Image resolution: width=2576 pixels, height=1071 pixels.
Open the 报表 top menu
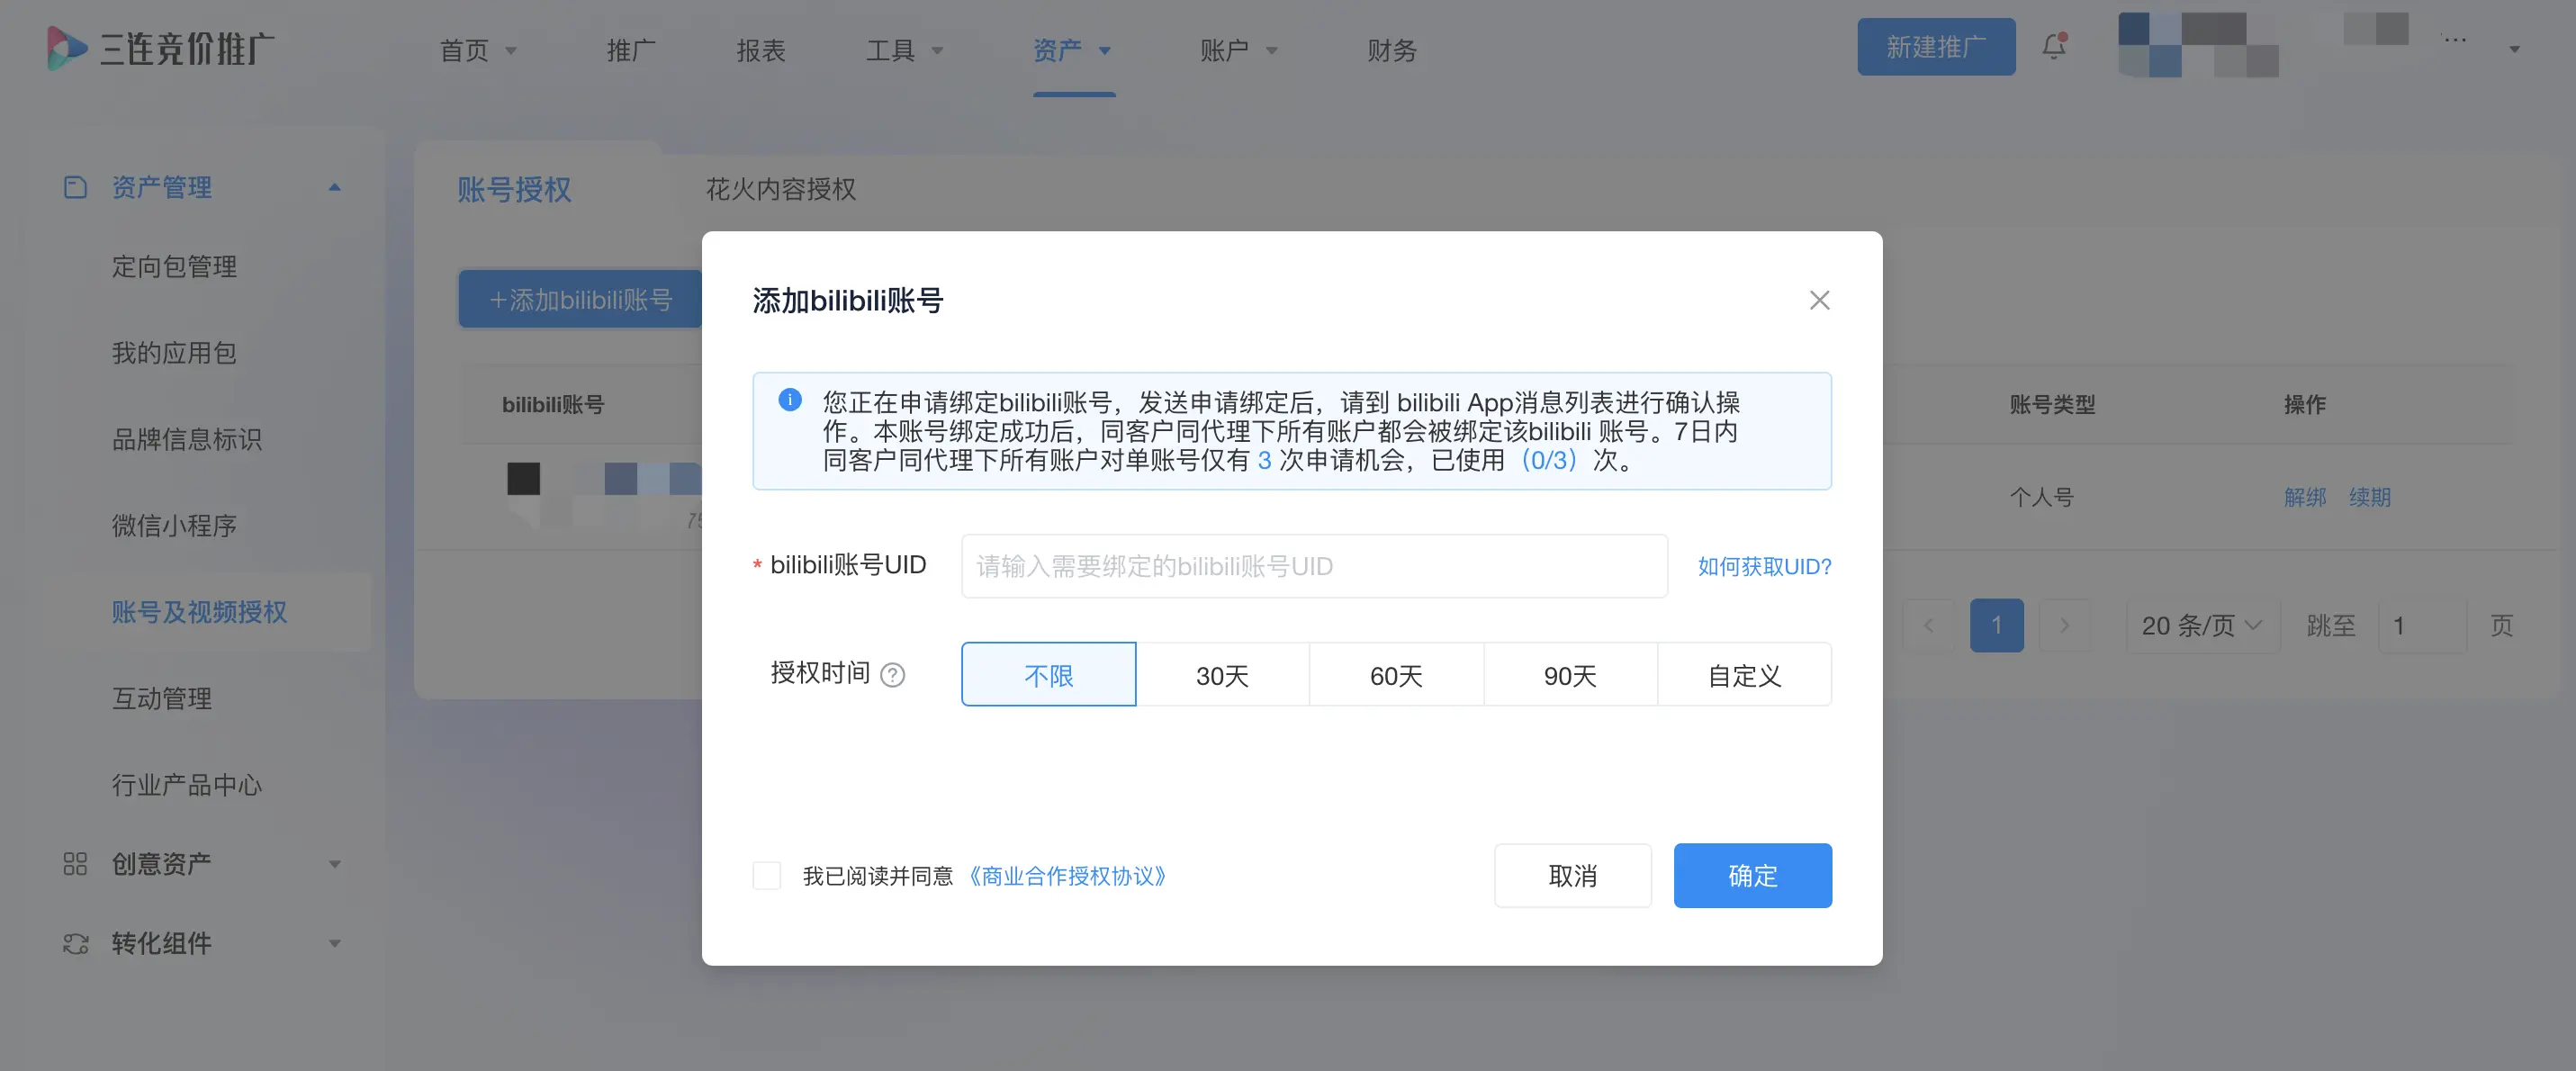pos(761,50)
